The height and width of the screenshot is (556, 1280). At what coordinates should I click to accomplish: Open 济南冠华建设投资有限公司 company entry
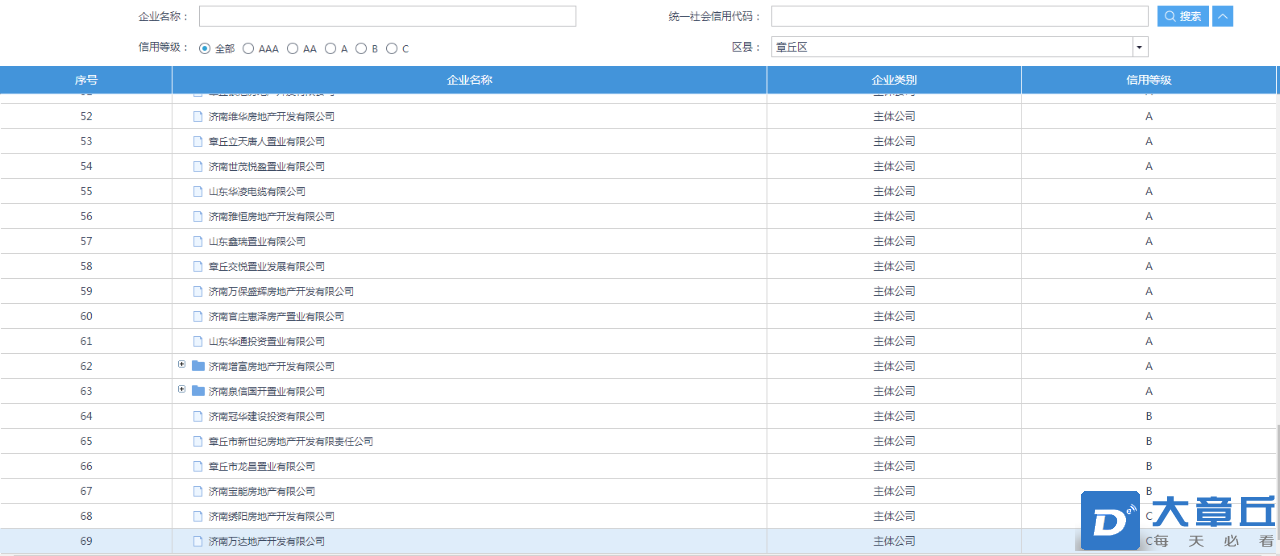[267, 417]
